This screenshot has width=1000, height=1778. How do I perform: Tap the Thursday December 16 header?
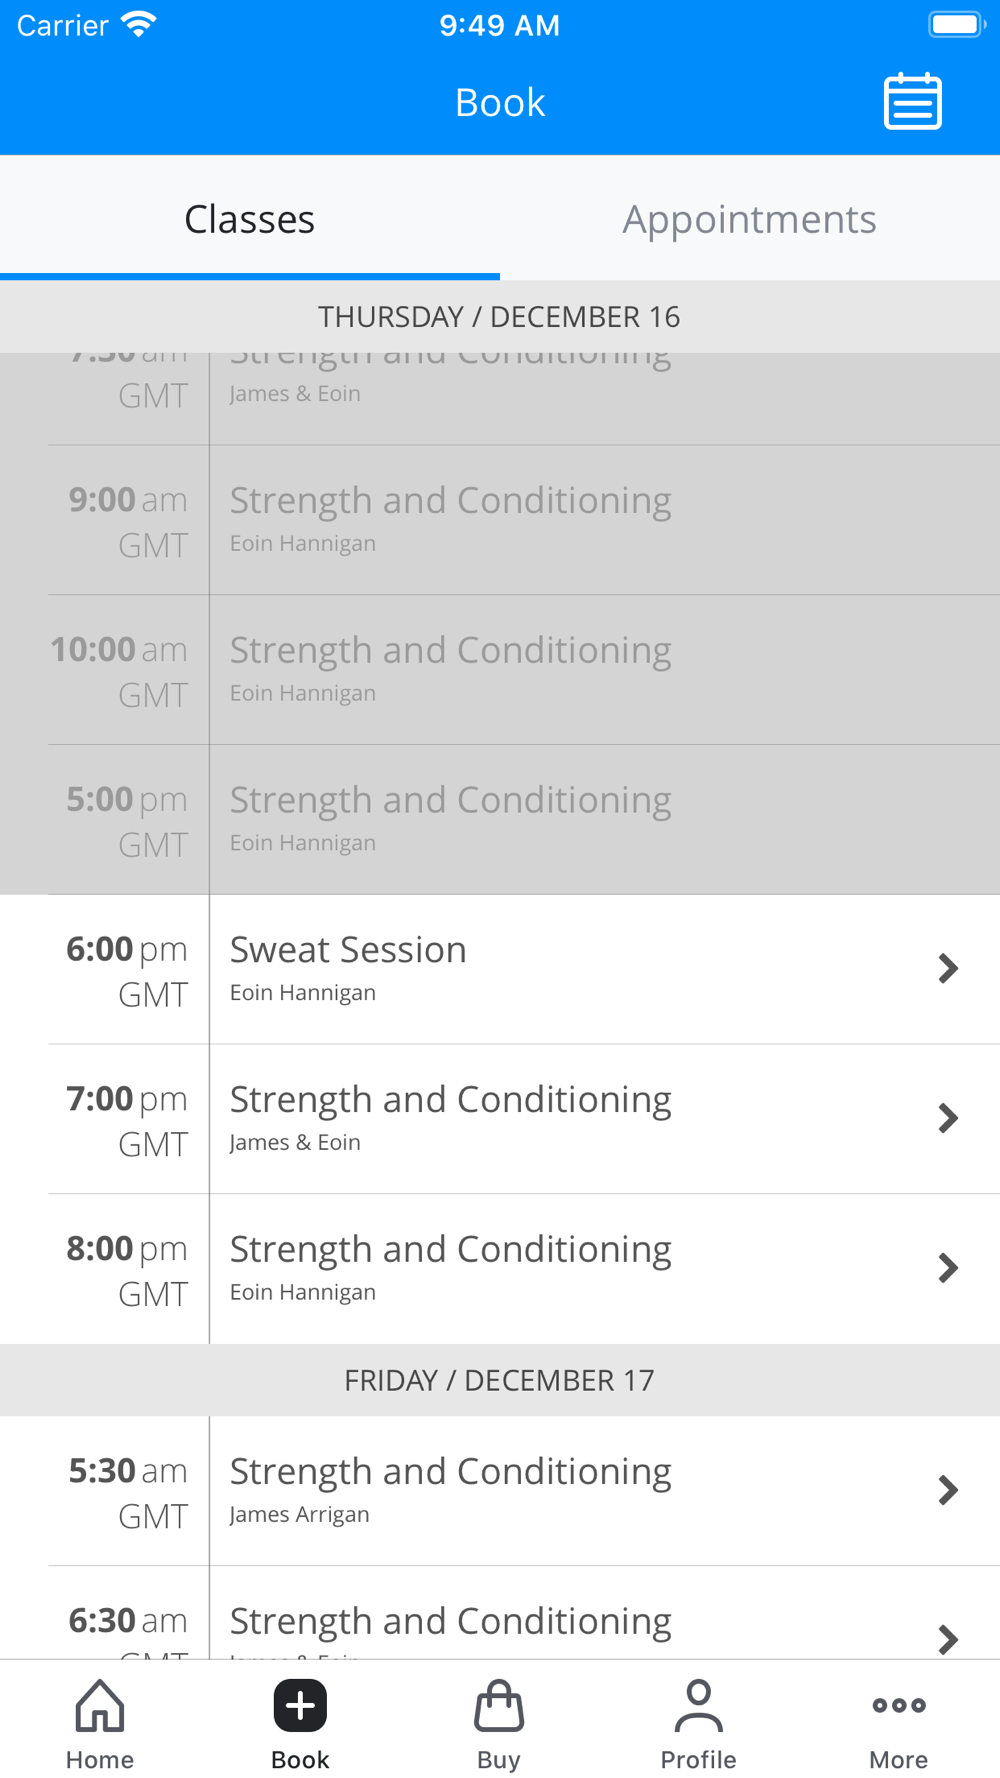(500, 316)
